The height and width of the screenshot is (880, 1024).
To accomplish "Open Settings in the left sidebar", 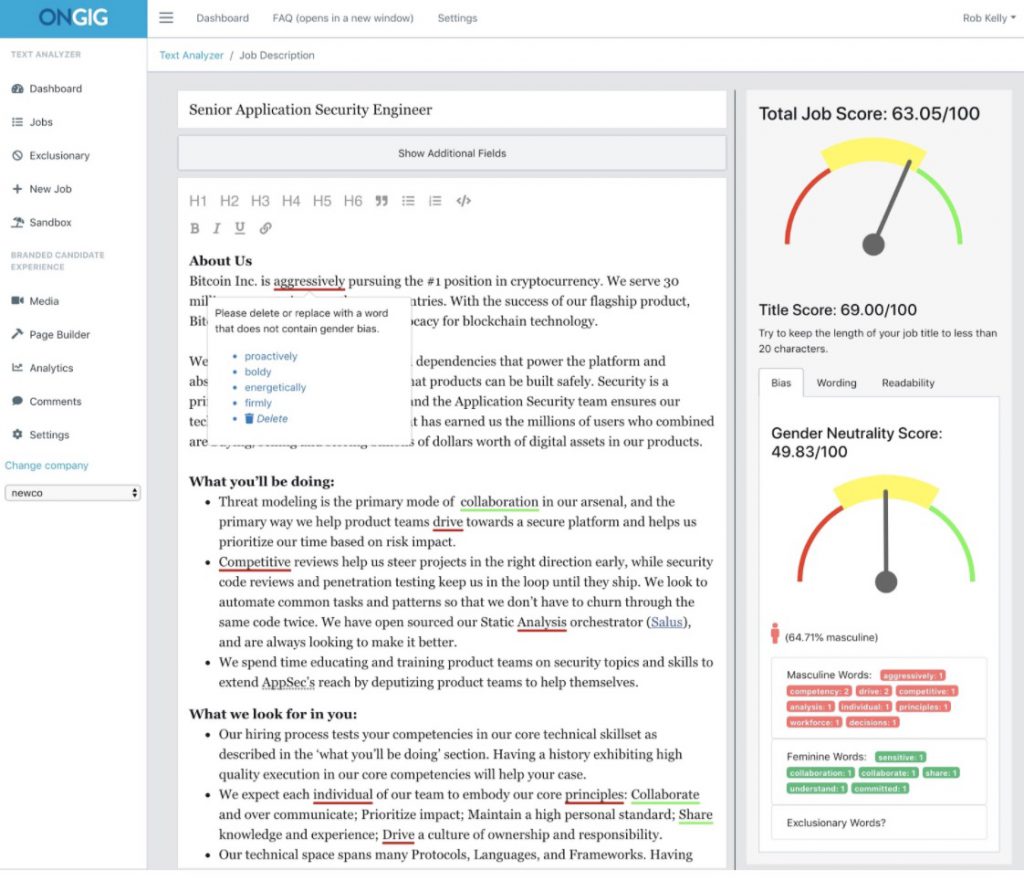I will point(40,434).
